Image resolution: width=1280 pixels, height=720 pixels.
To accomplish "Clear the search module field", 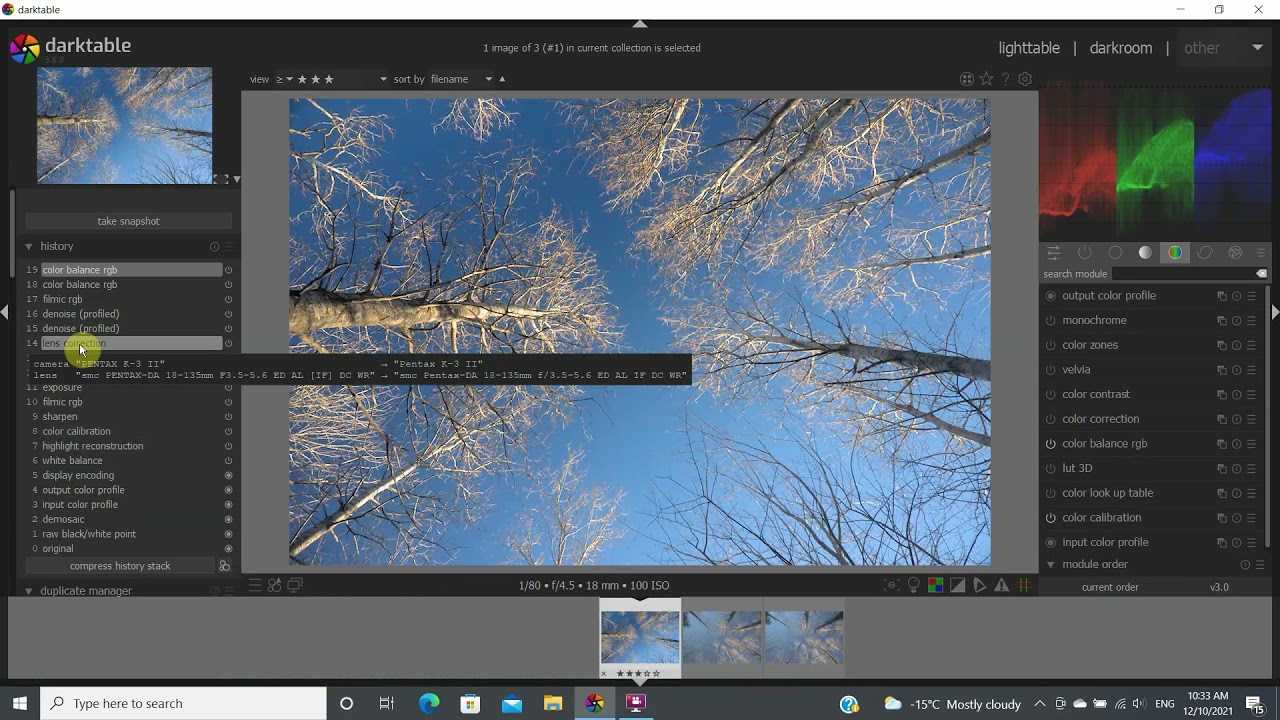I will 1261,274.
